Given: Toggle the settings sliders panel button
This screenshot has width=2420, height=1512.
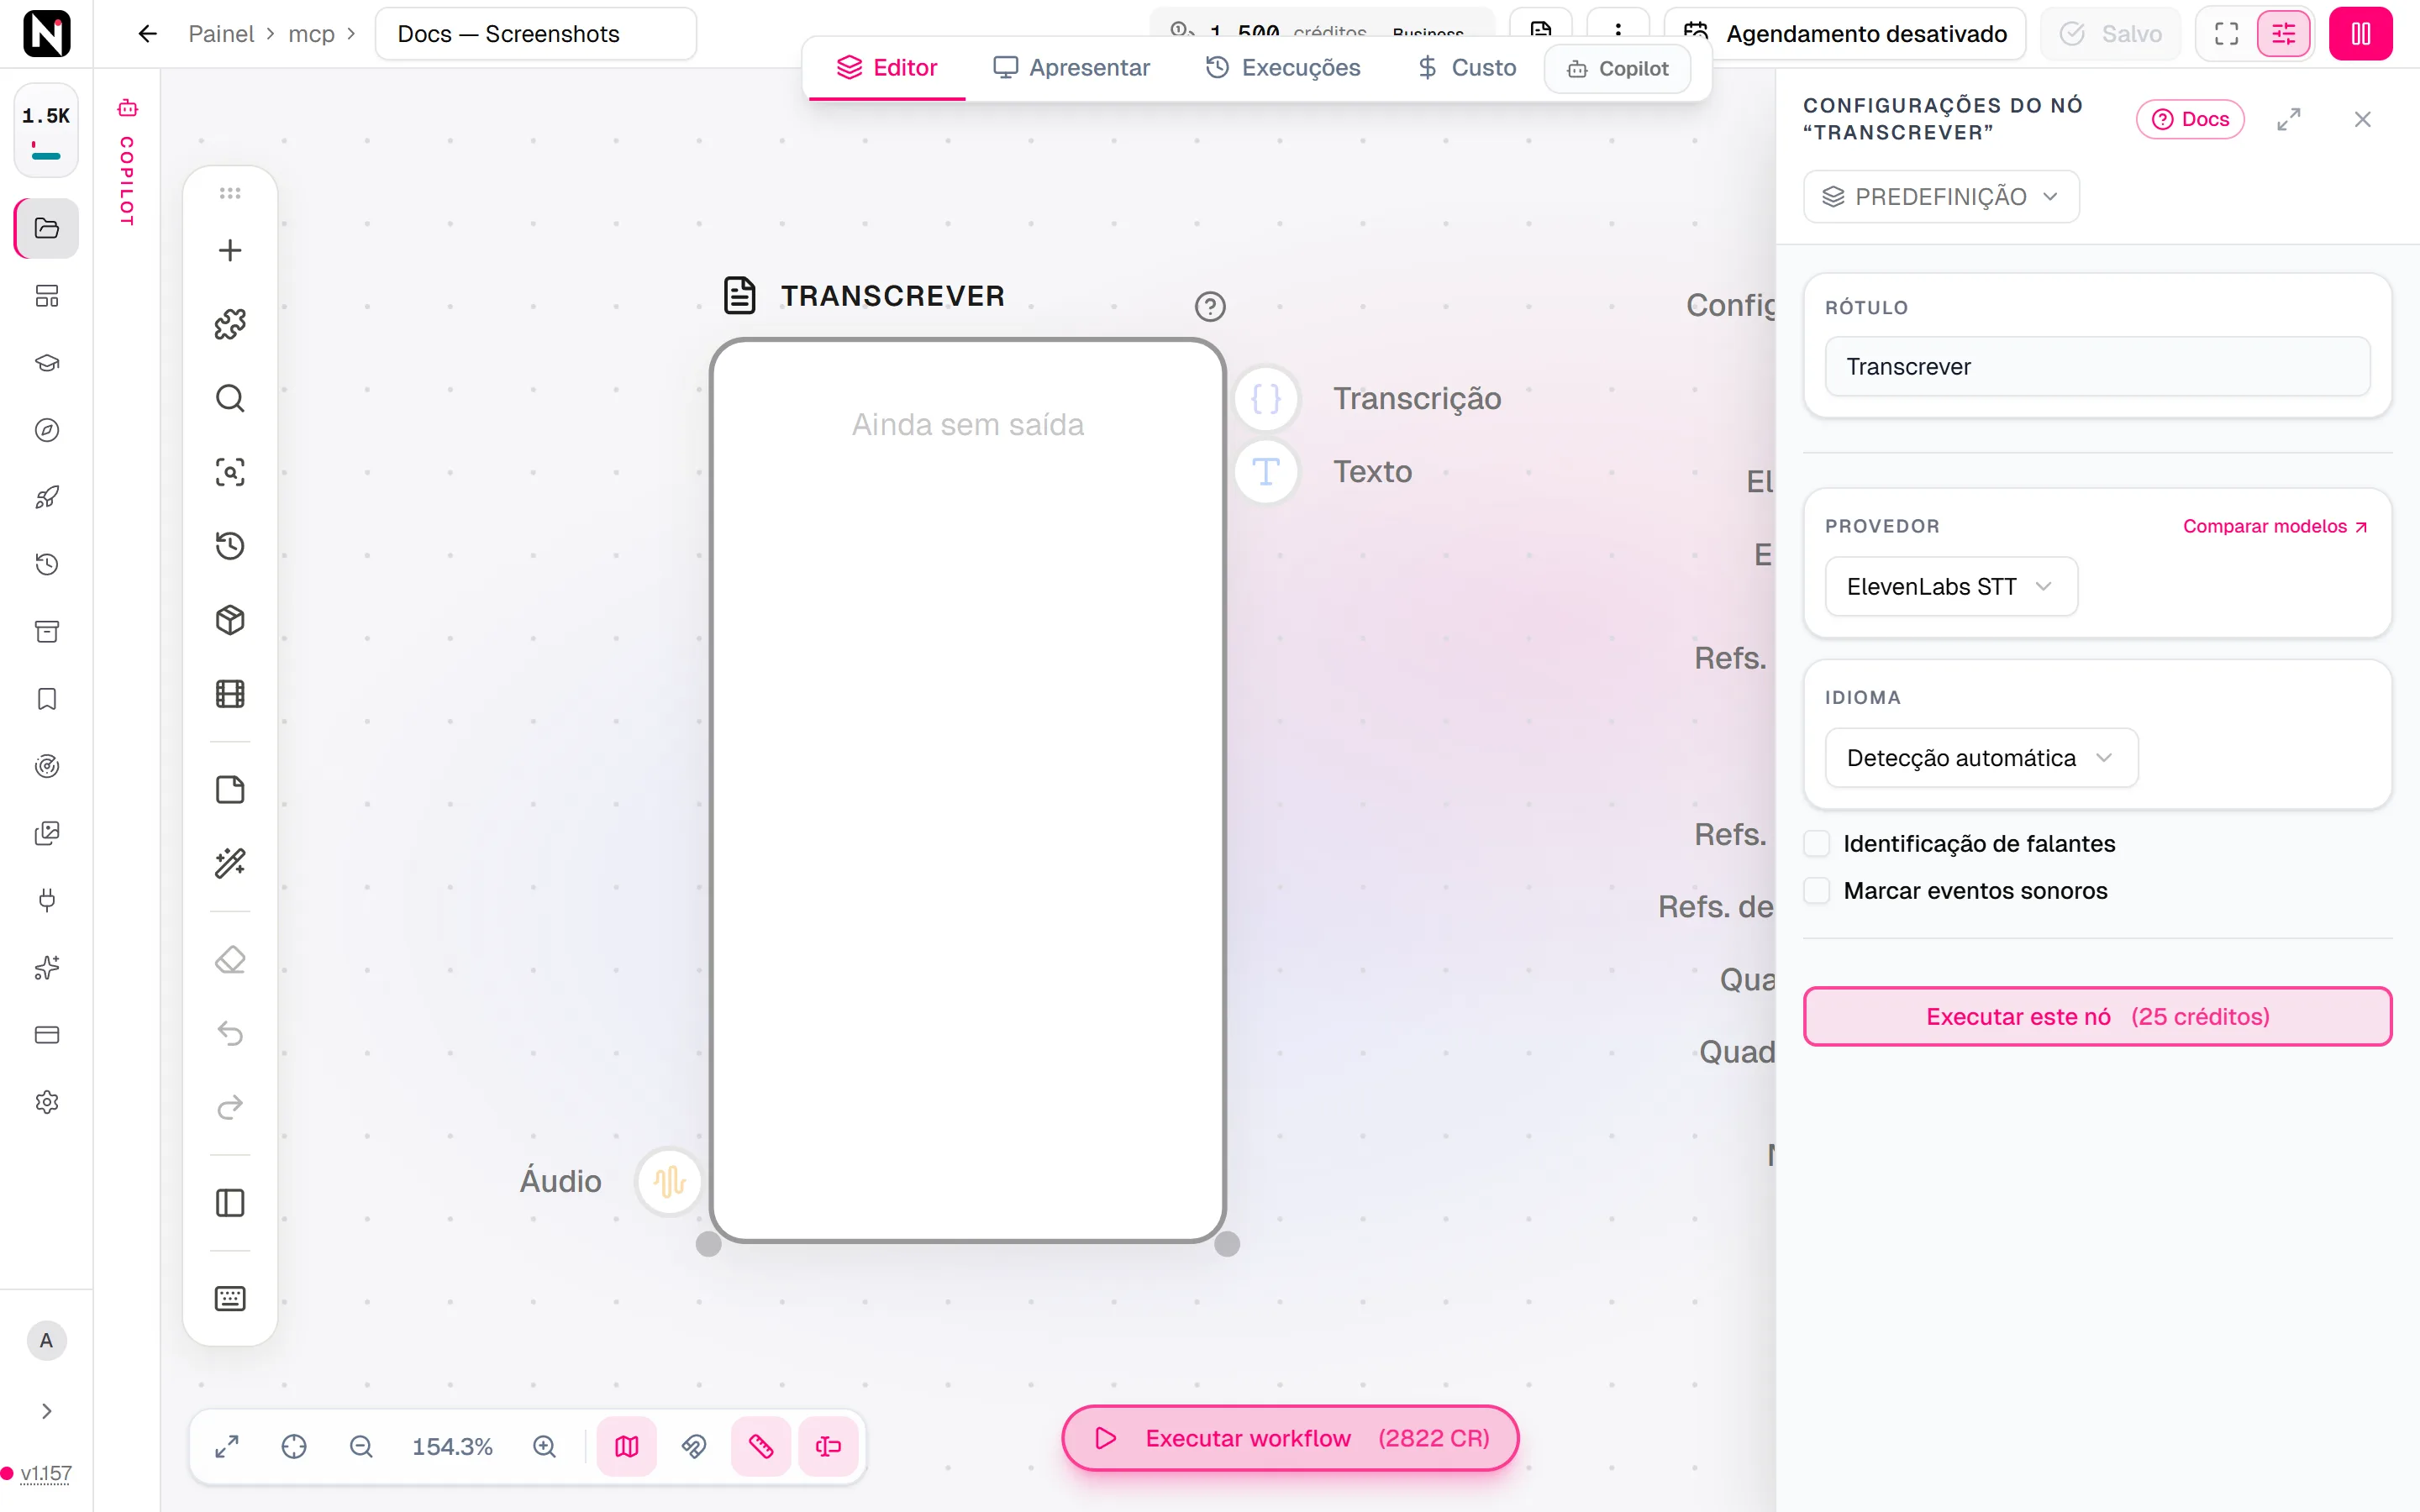Looking at the screenshot, I should click(x=2283, y=34).
